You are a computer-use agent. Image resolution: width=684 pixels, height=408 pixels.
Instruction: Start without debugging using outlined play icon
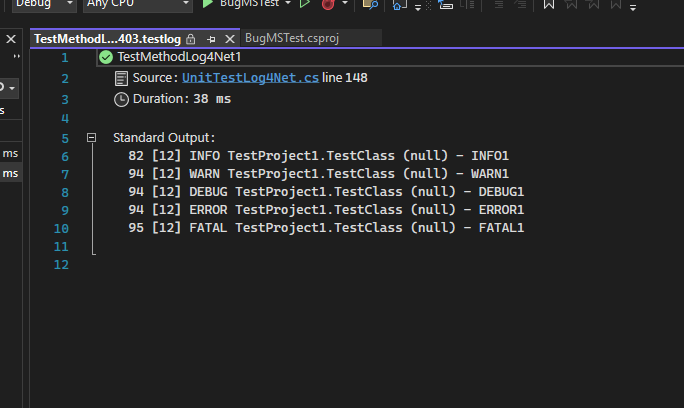click(x=305, y=4)
